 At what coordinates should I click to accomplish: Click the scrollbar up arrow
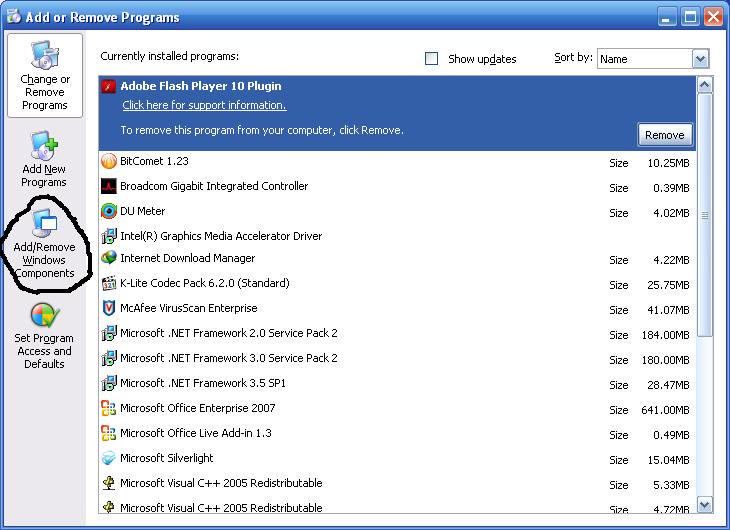coord(704,85)
